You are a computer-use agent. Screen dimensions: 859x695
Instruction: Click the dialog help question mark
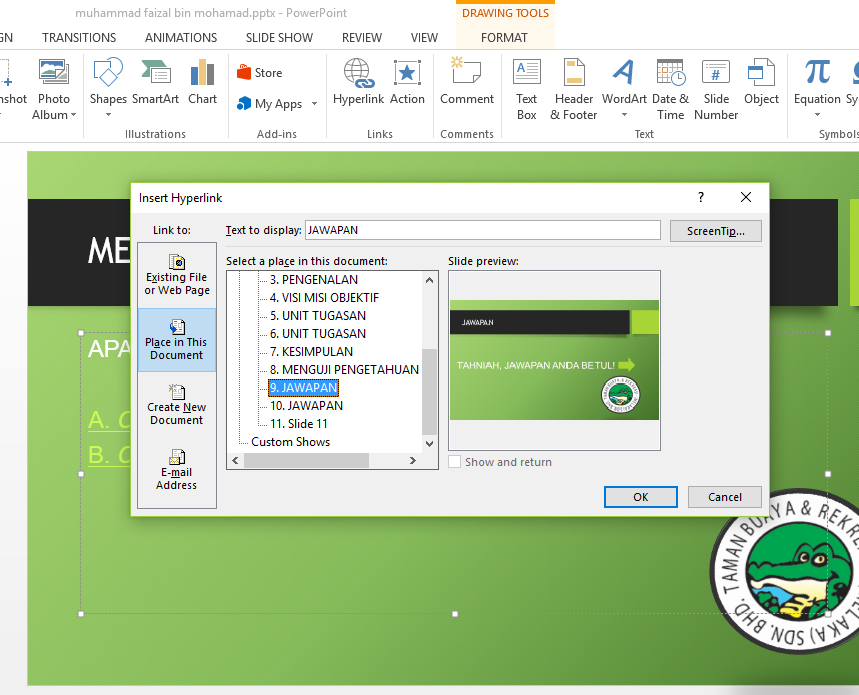(701, 197)
